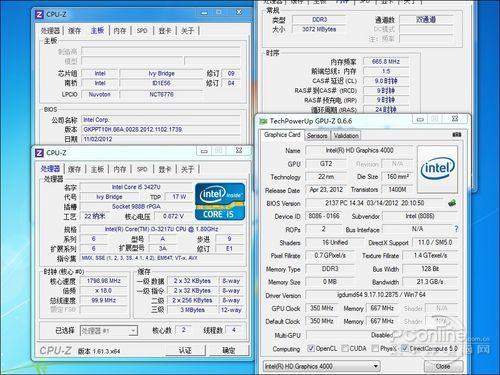Select 缓存 tab in the processor CPU-Z window
Viewport: 500px width, 375px height.
click(75, 169)
